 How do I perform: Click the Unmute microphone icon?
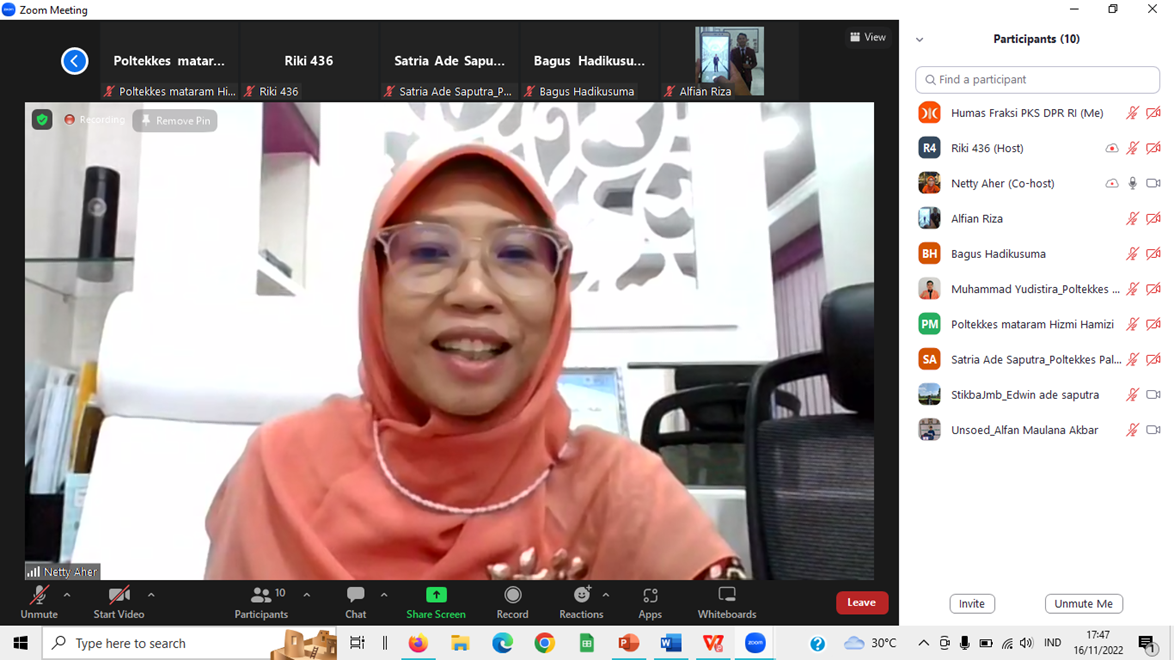[39, 596]
